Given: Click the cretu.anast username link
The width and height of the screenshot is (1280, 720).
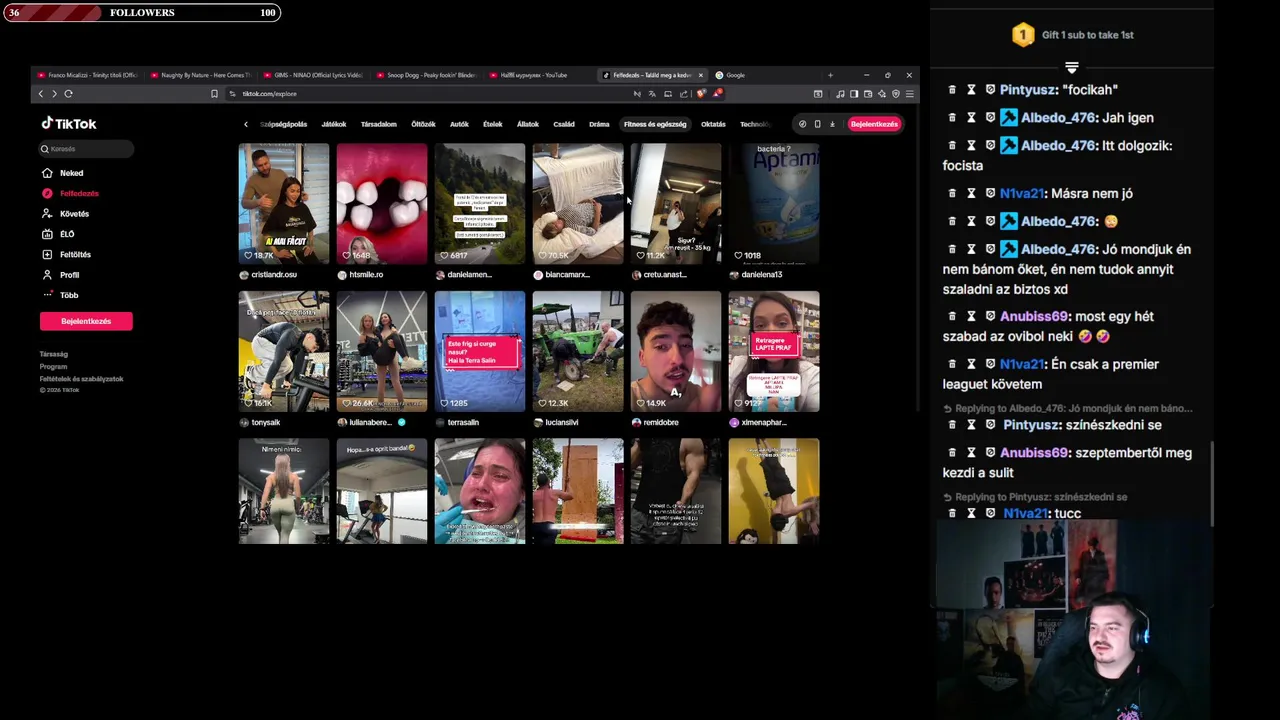Looking at the screenshot, I should 665,275.
